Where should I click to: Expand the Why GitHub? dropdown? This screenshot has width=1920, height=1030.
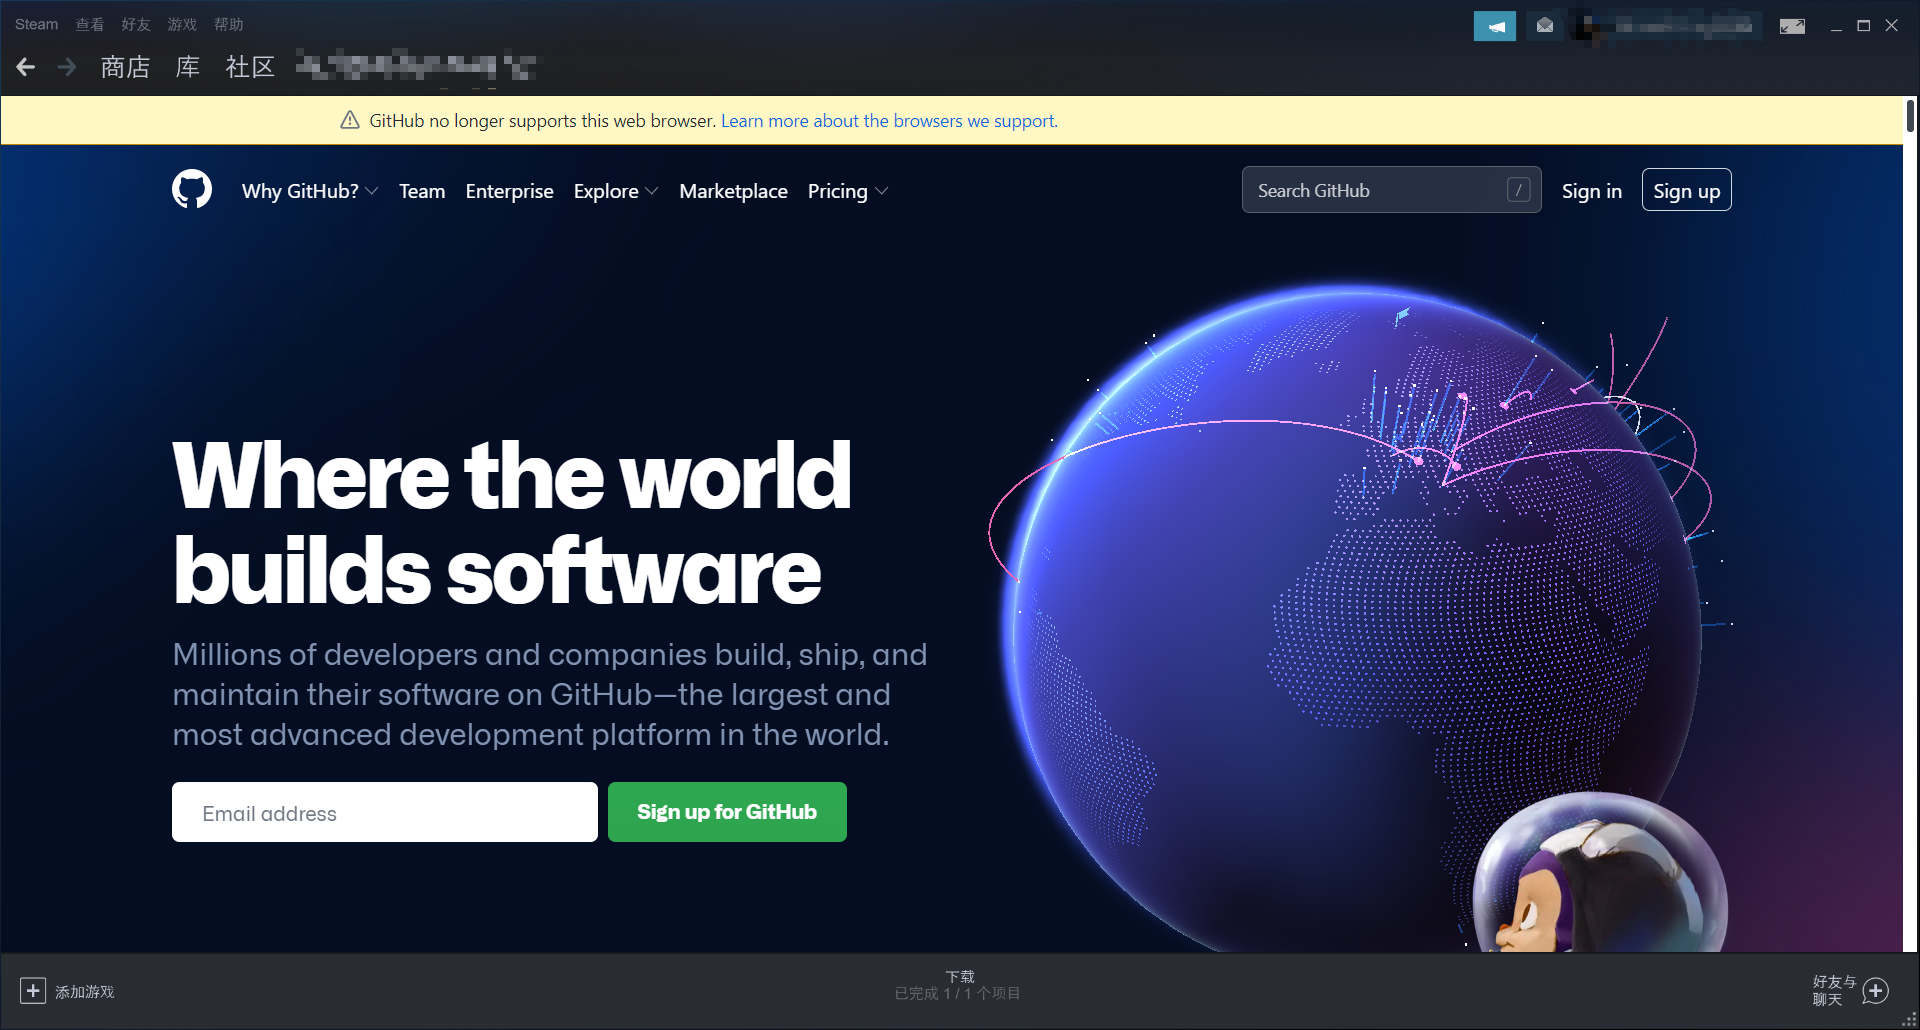[308, 191]
